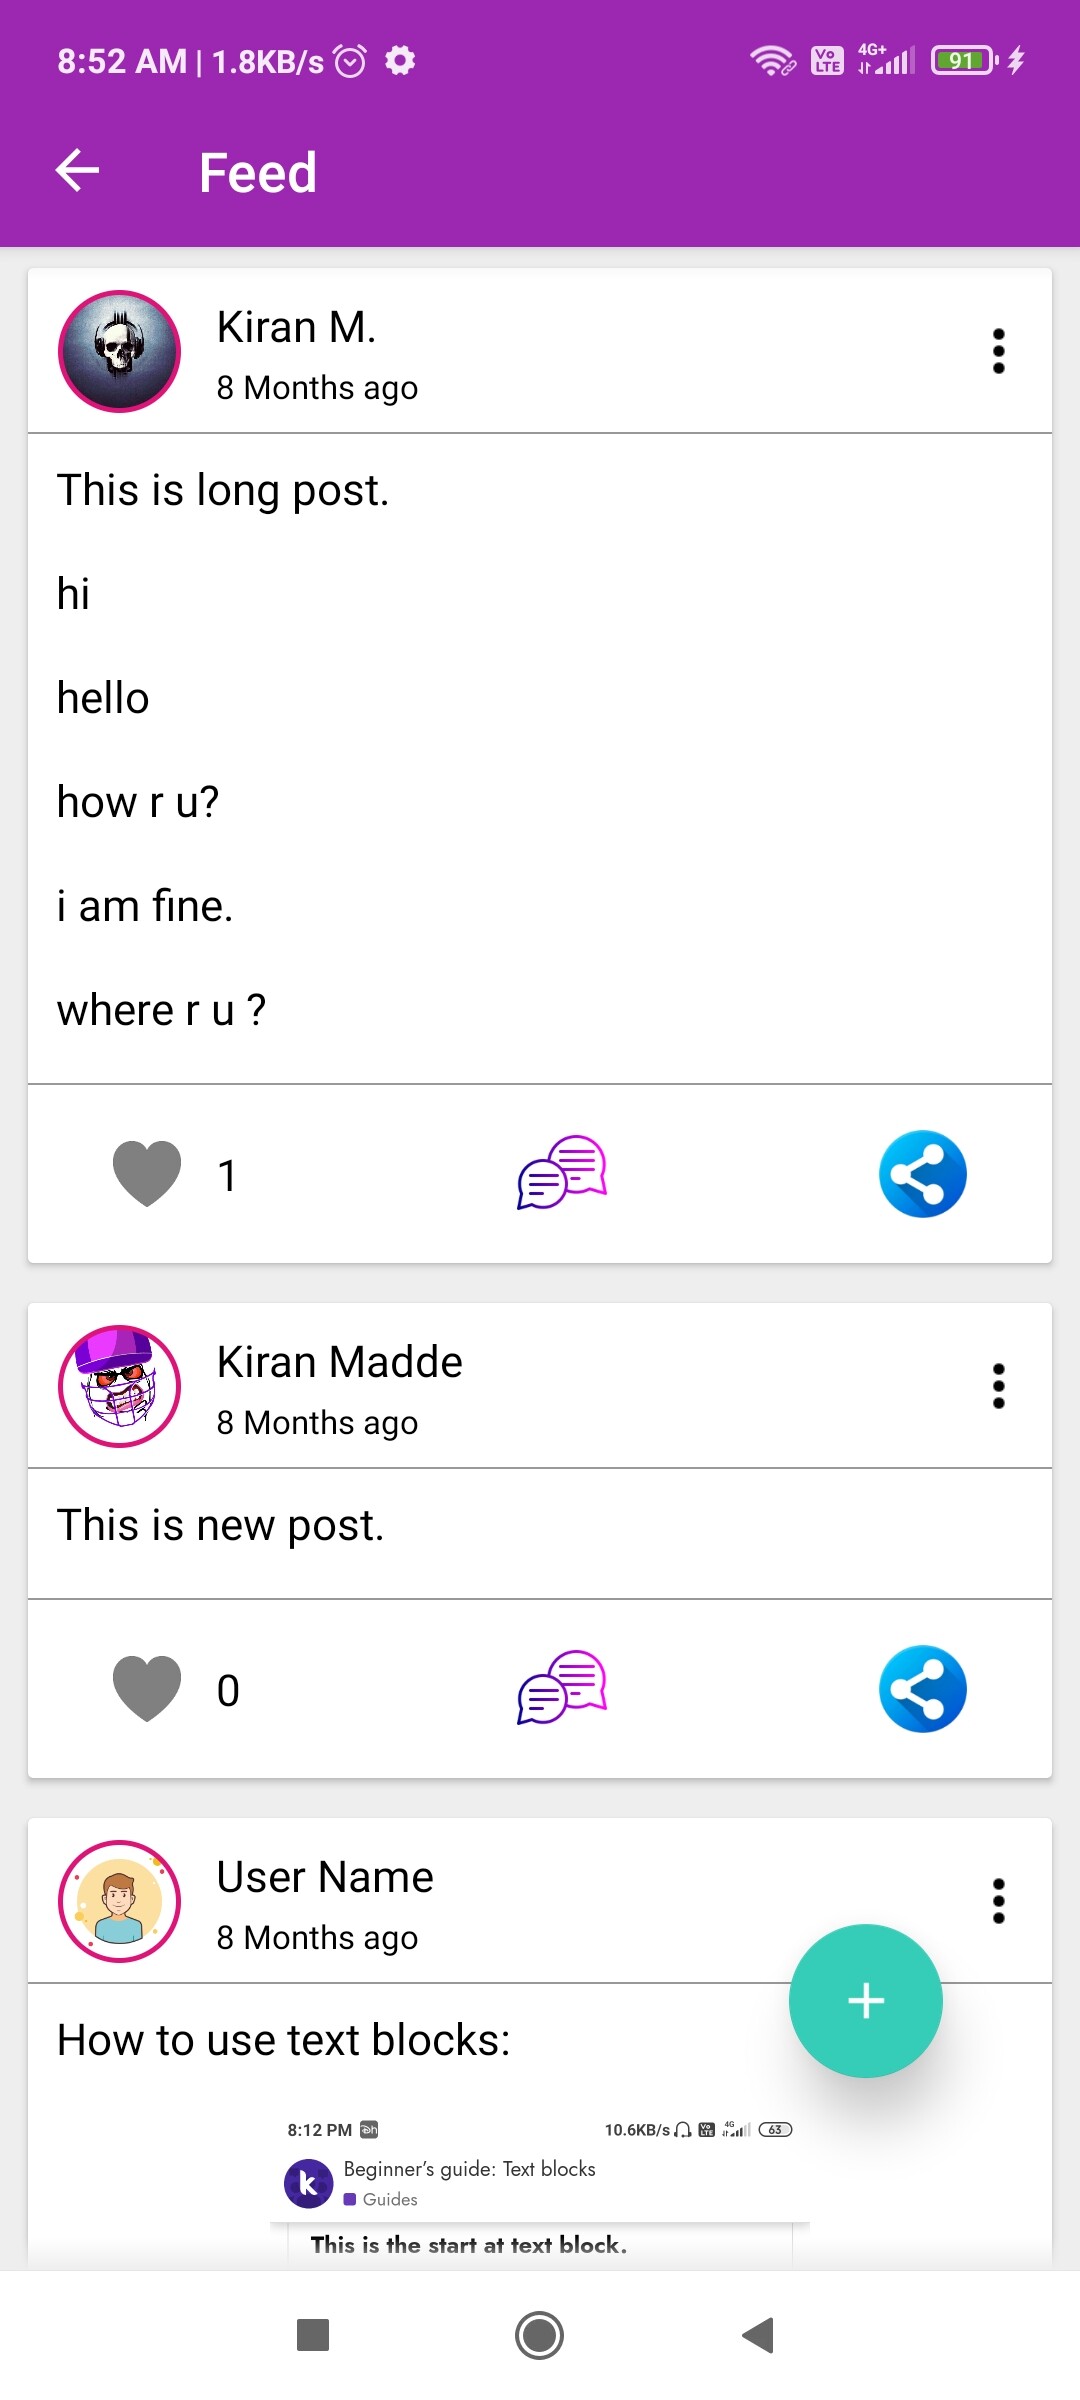
Task: Like Kiran Madde's new post
Action: (x=147, y=1689)
